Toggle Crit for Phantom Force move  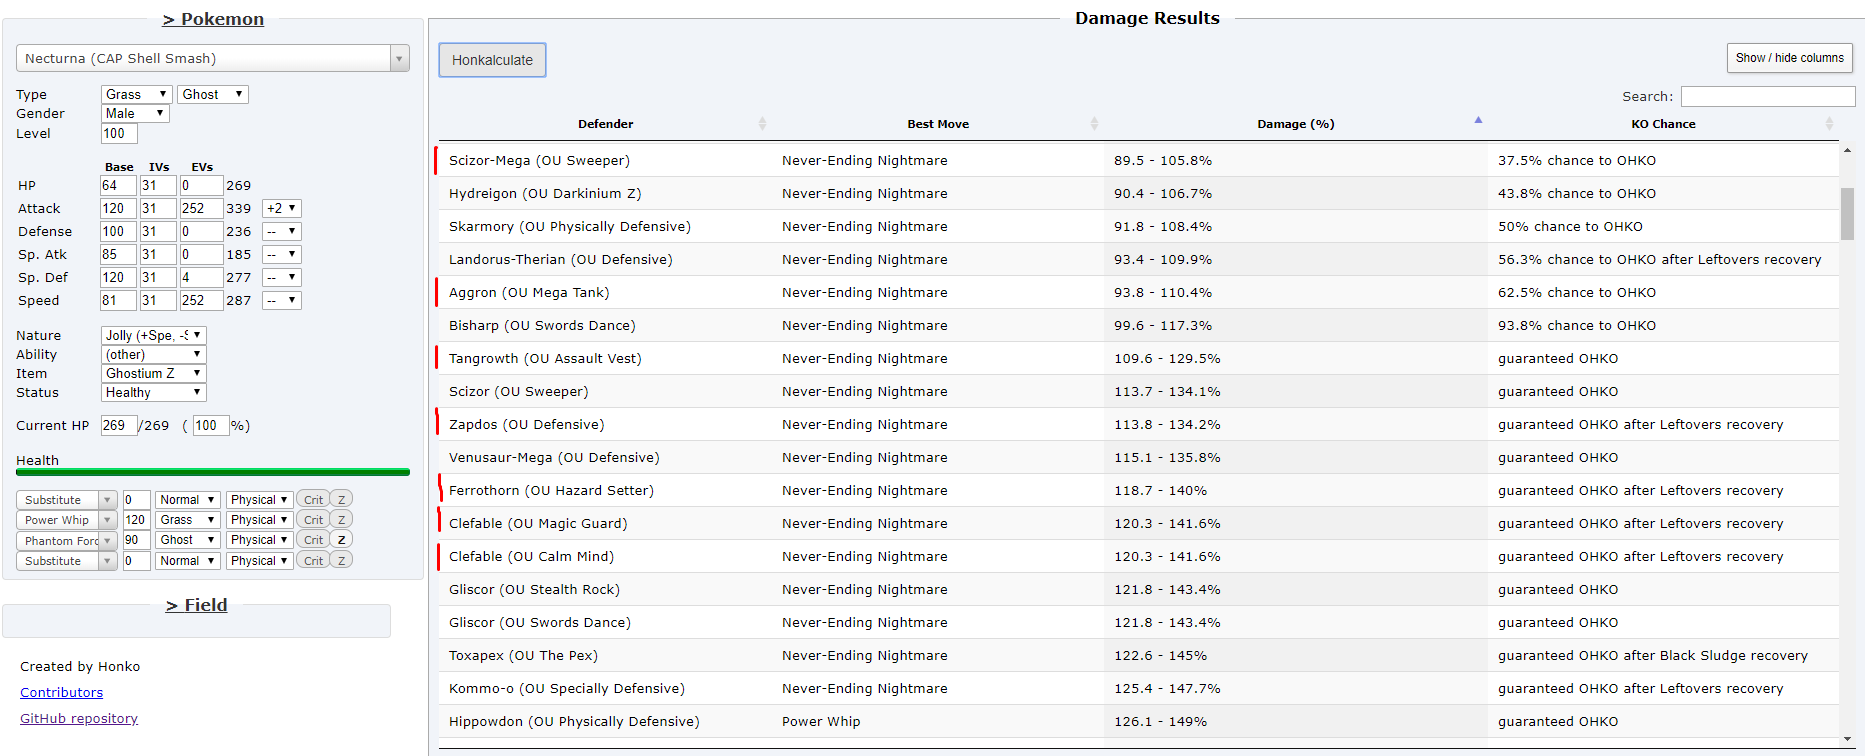313,540
